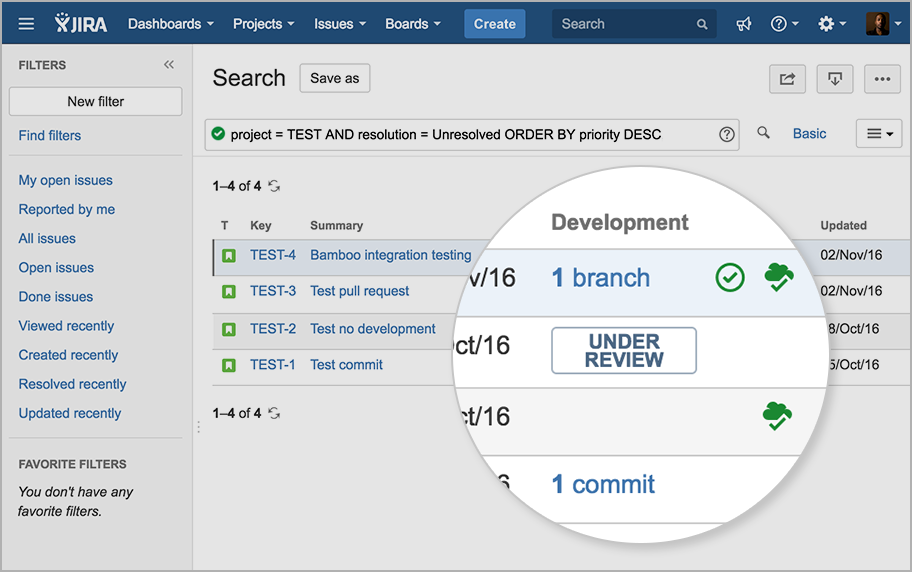
Task: Click the JQL syntax help question icon
Action: (727, 135)
